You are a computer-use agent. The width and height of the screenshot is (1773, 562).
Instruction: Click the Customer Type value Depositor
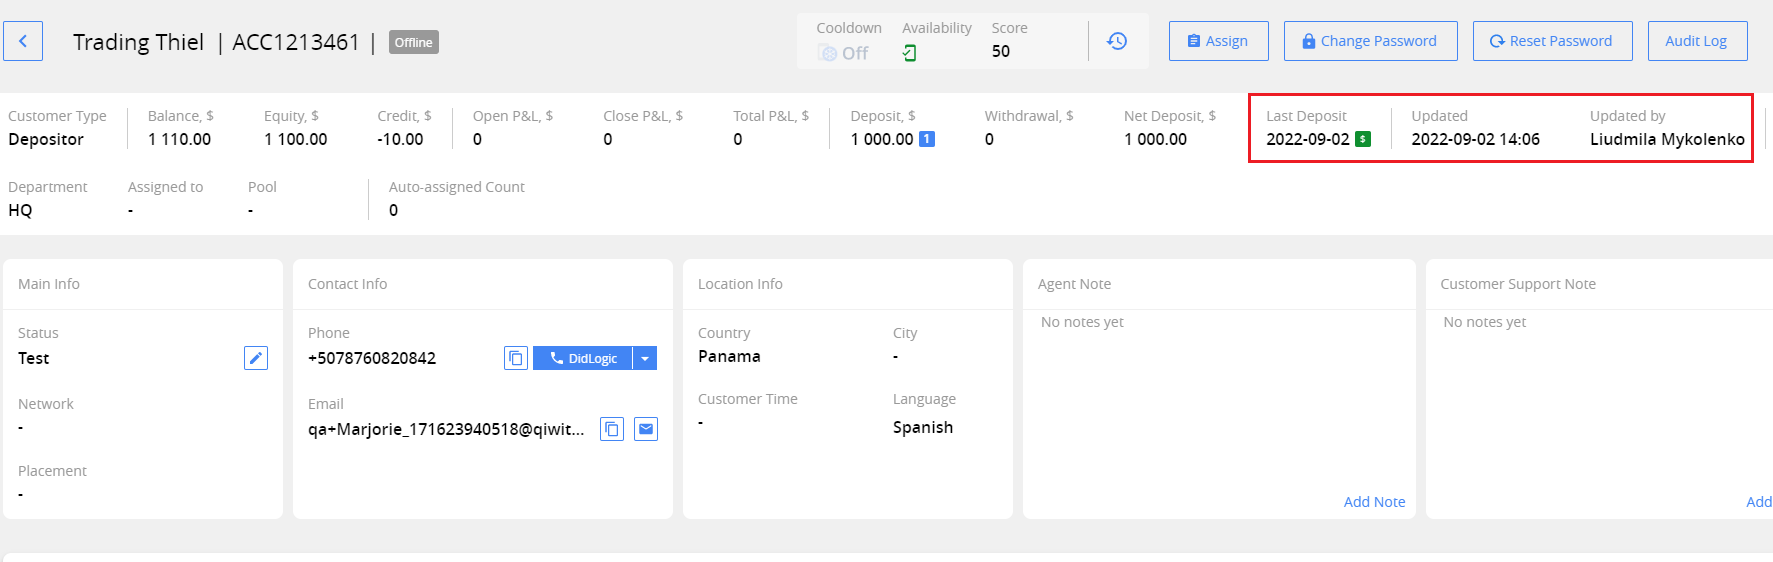46,139
